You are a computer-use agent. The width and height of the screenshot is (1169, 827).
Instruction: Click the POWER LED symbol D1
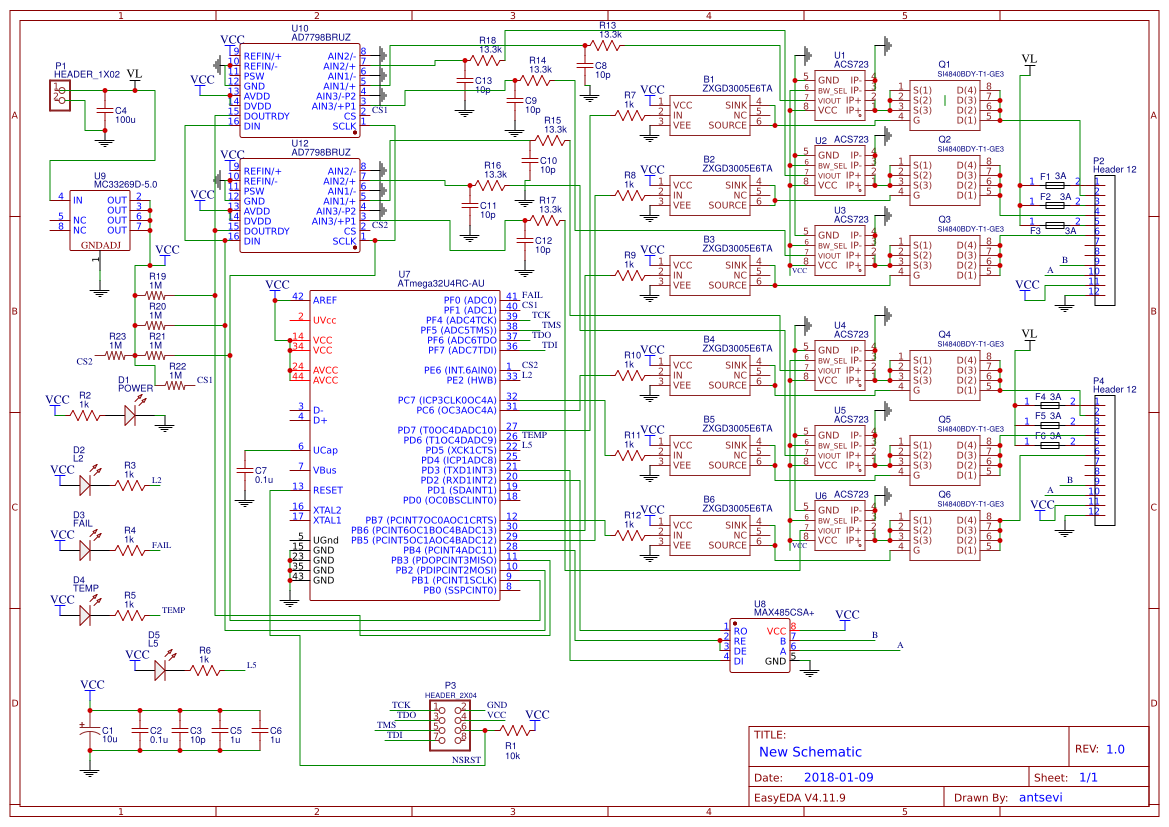point(131,415)
